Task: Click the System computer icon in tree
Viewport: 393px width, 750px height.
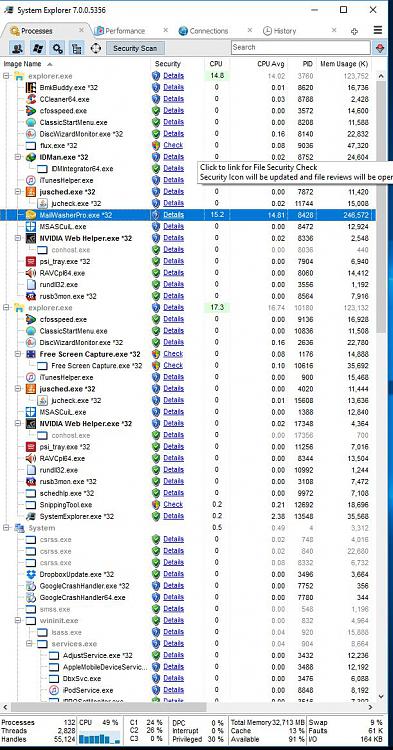Action: pos(19,528)
